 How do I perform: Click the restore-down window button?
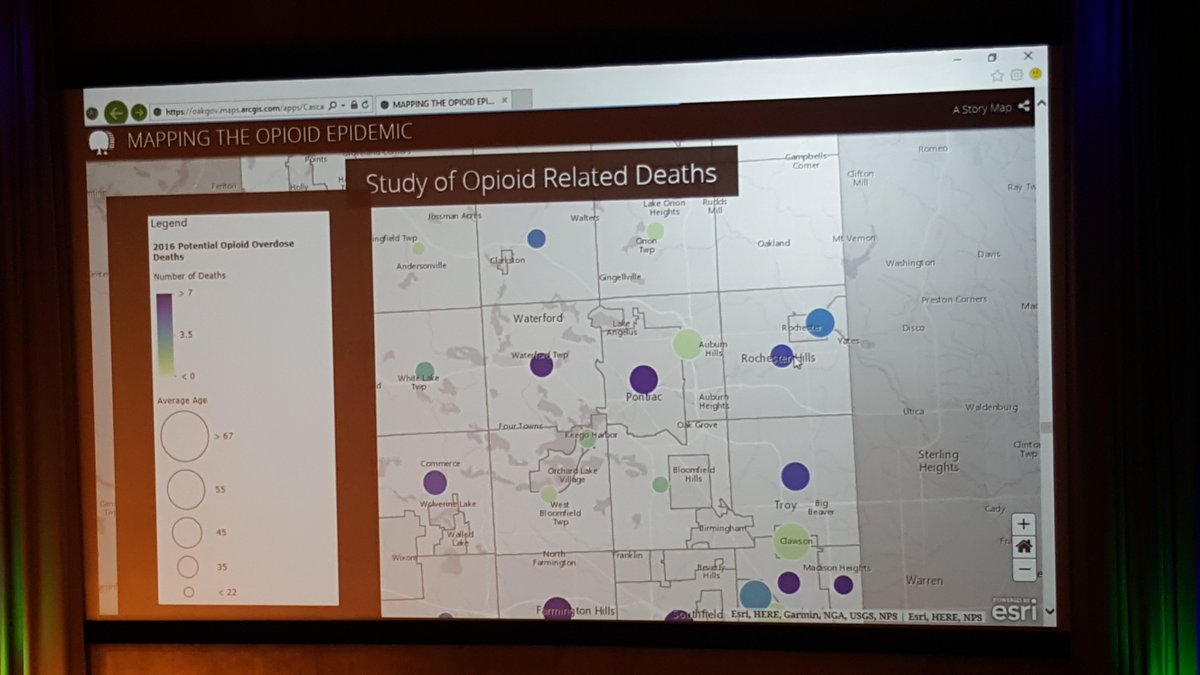point(992,57)
